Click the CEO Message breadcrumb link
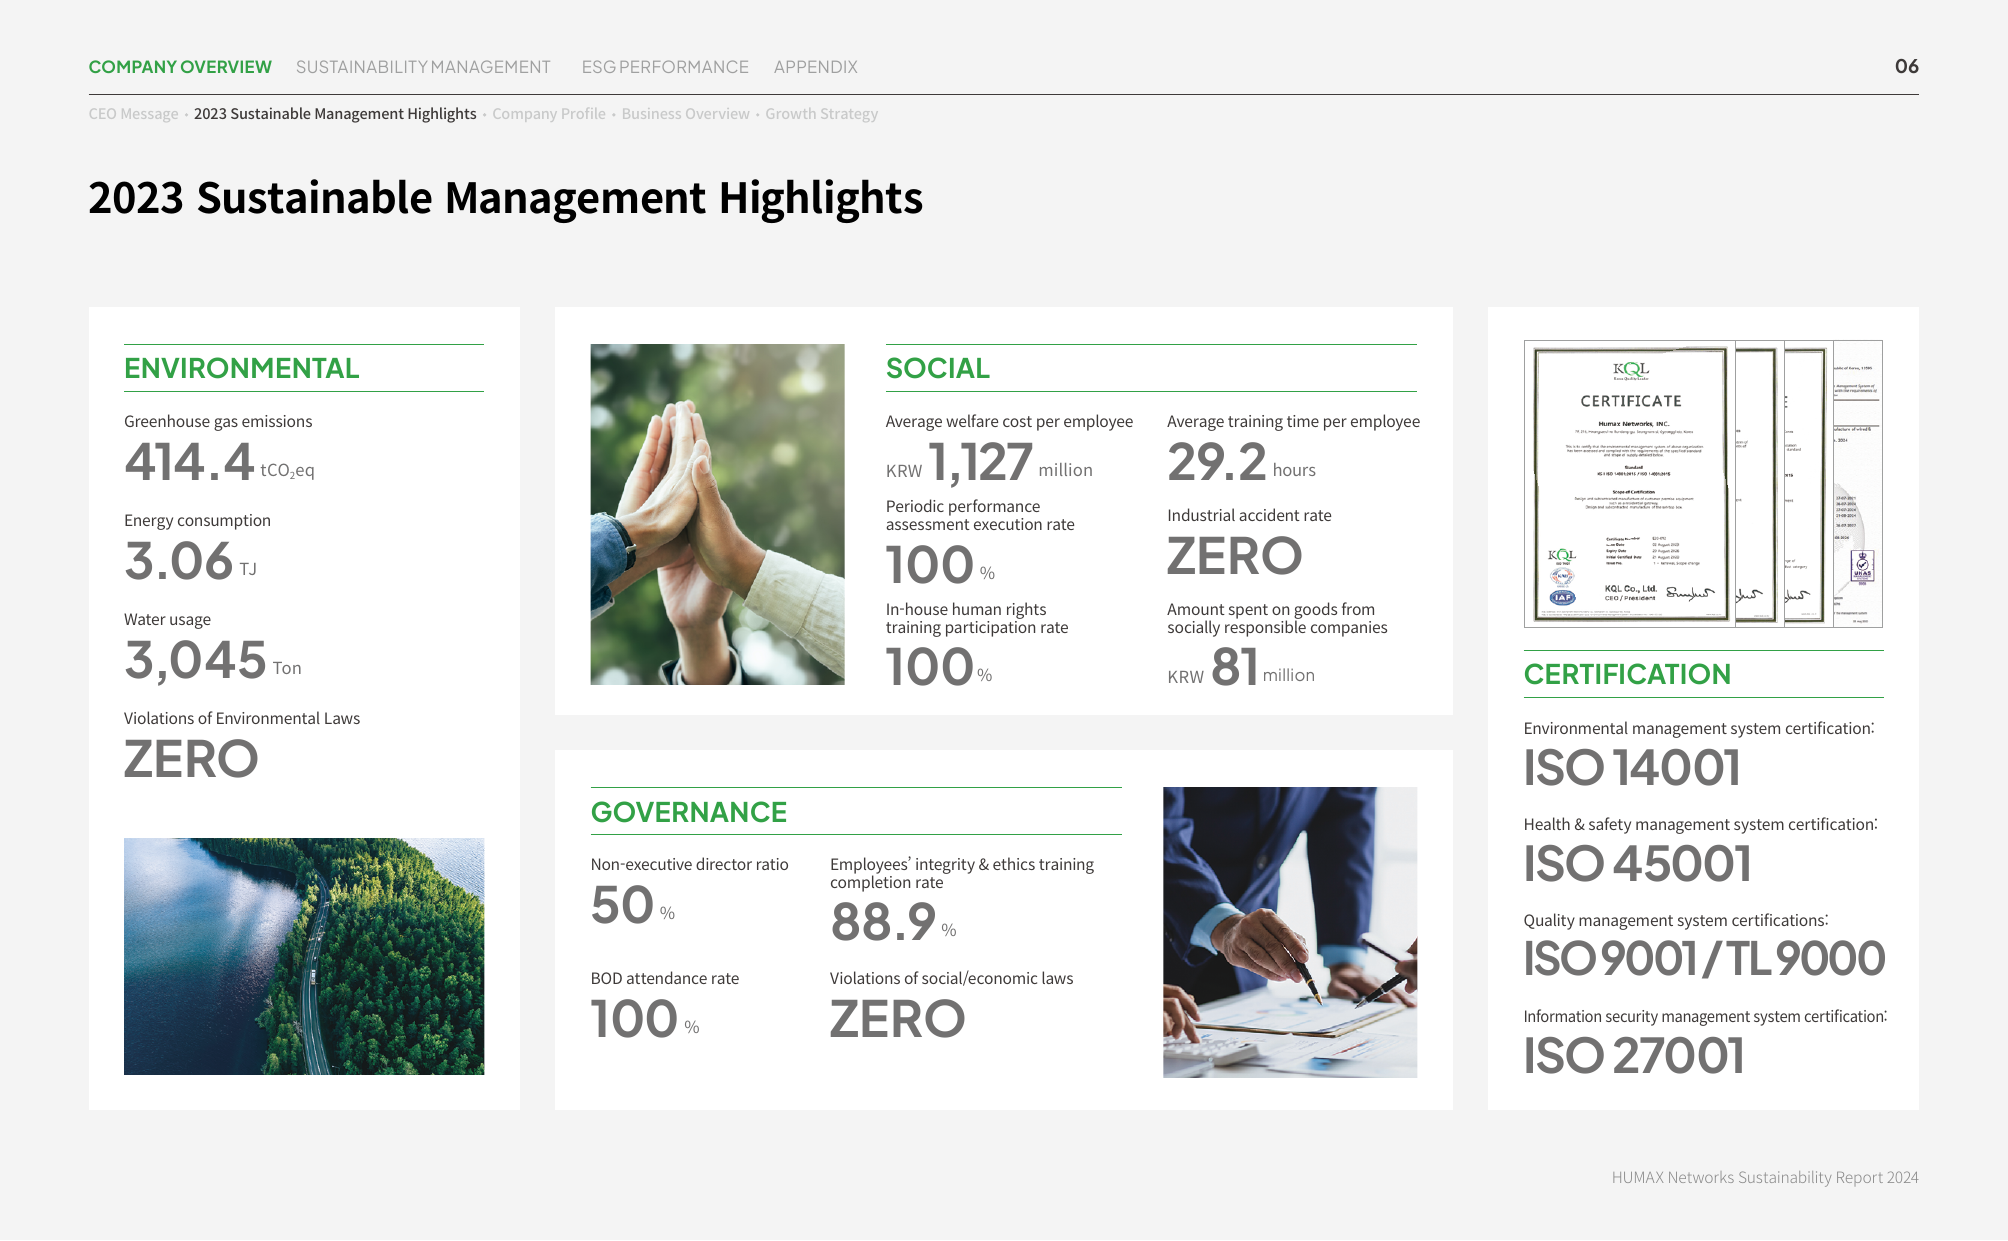 click(x=133, y=114)
